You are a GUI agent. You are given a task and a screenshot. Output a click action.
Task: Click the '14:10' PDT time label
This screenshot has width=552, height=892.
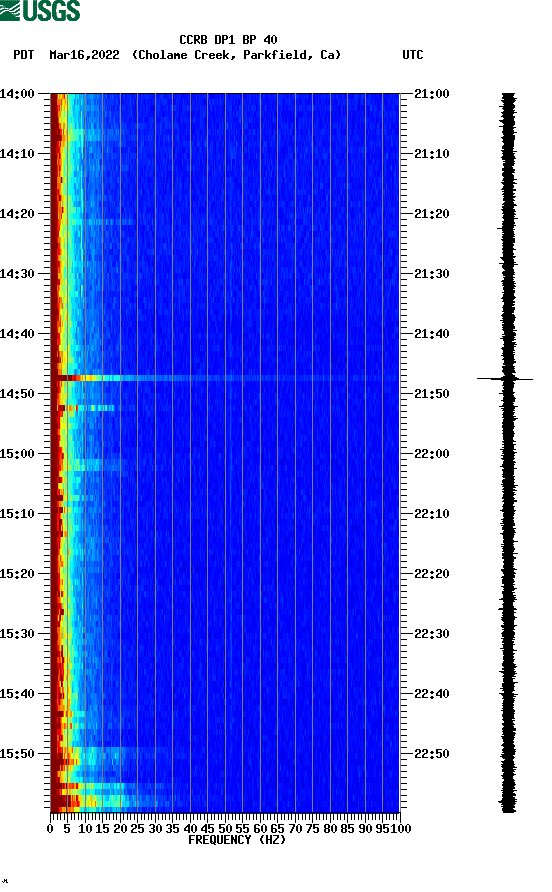18,154
